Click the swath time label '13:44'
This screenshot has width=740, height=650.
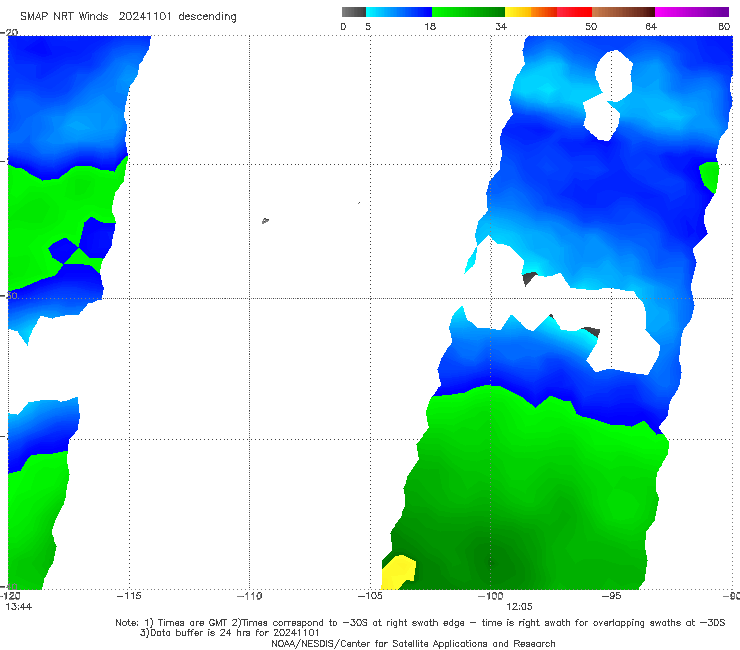coord(19,607)
